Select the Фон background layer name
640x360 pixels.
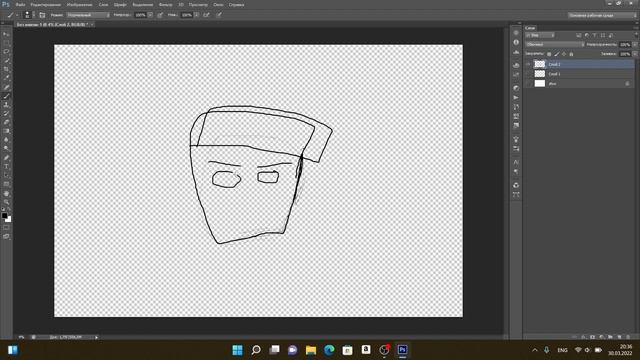[x=552, y=84]
